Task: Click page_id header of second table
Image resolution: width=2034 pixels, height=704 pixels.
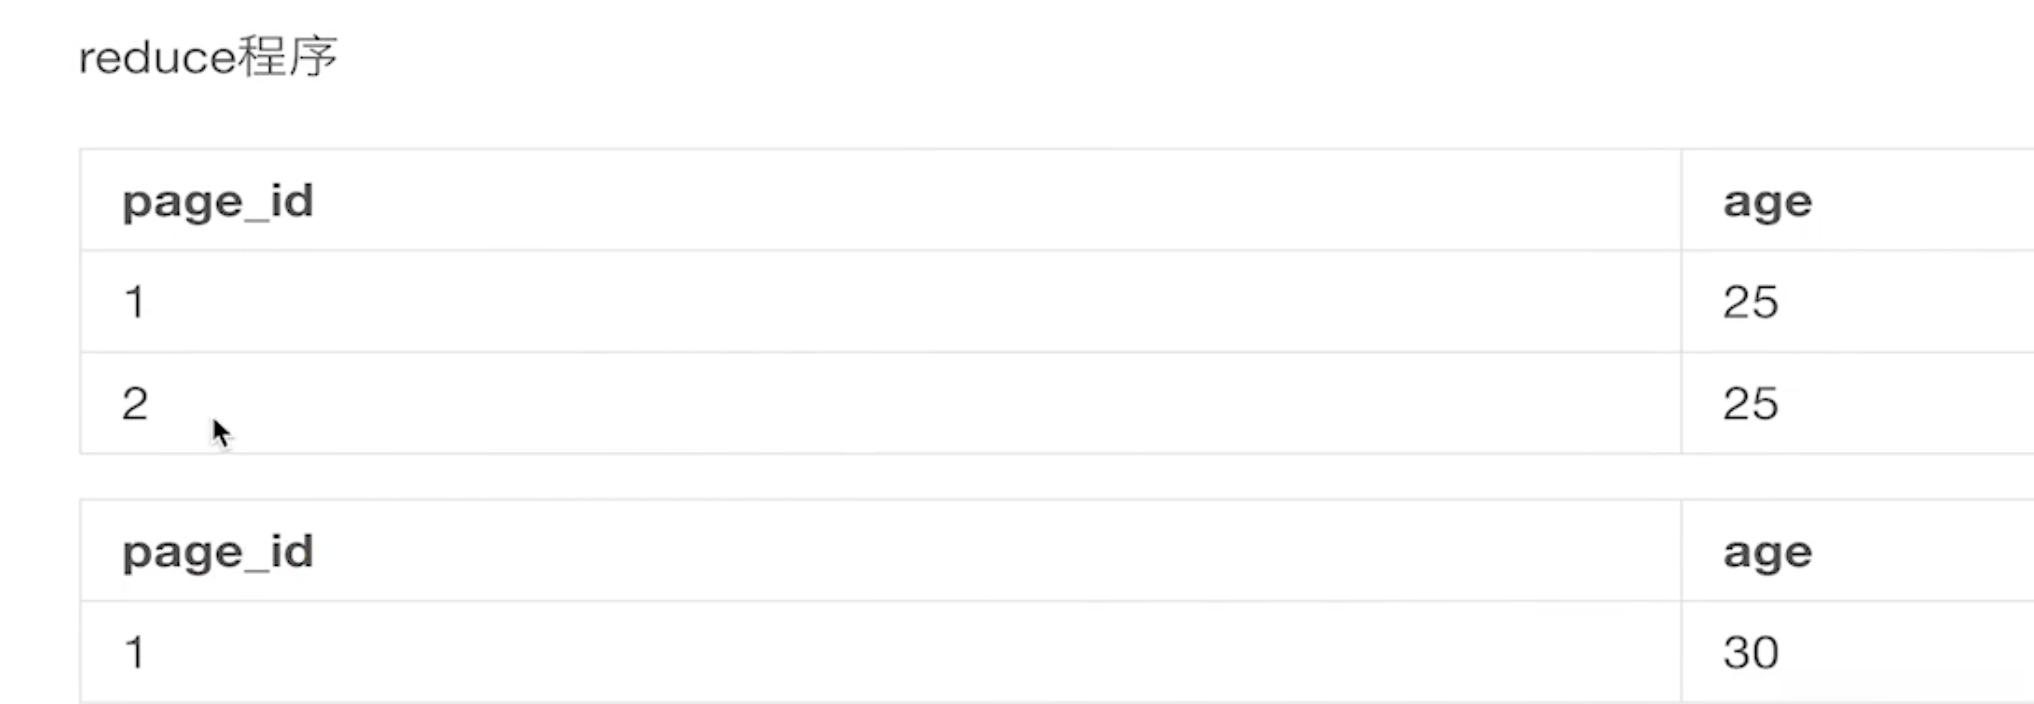Action: pyautogui.click(x=218, y=552)
